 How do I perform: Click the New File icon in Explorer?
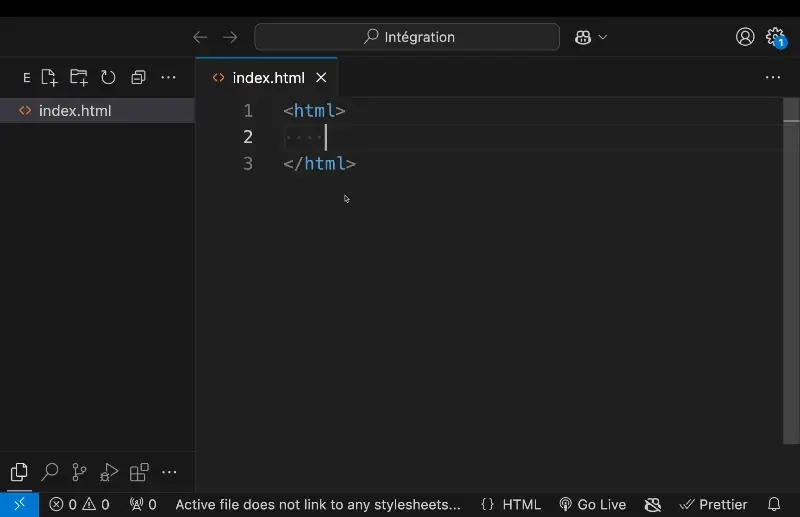[x=49, y=77]
